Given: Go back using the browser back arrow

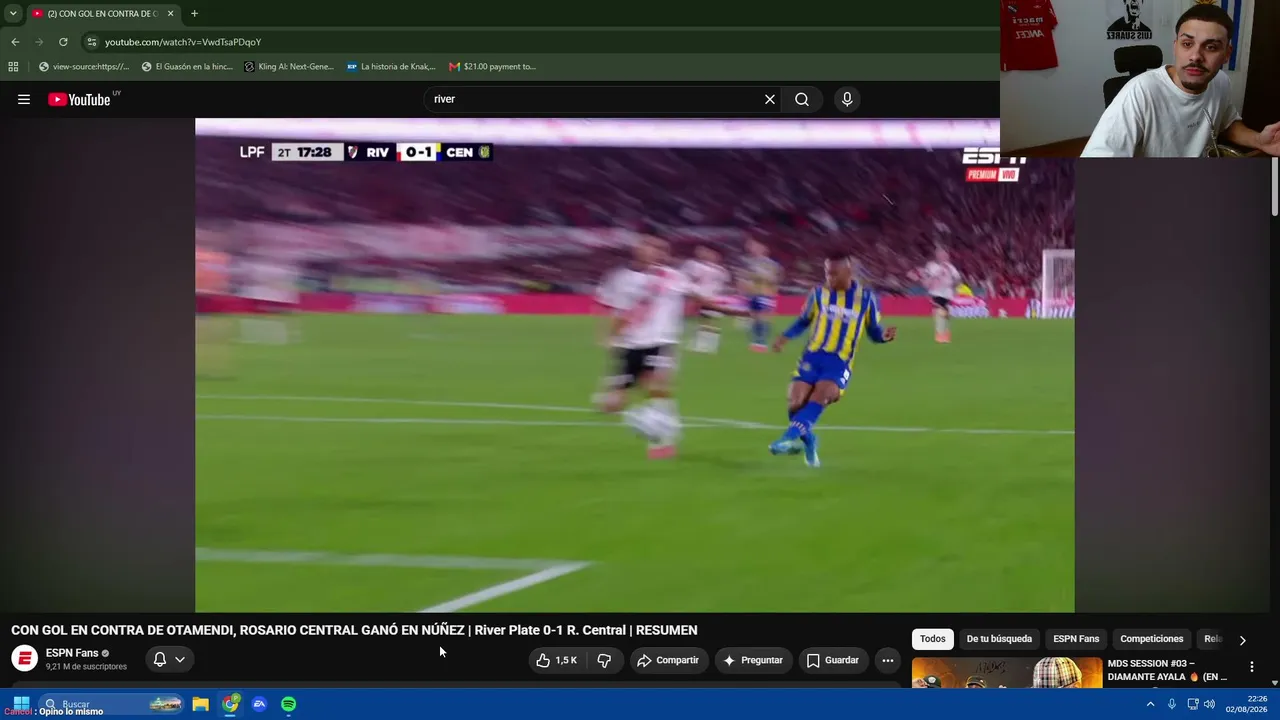Looking at the screenshot, I should (15, 42).
